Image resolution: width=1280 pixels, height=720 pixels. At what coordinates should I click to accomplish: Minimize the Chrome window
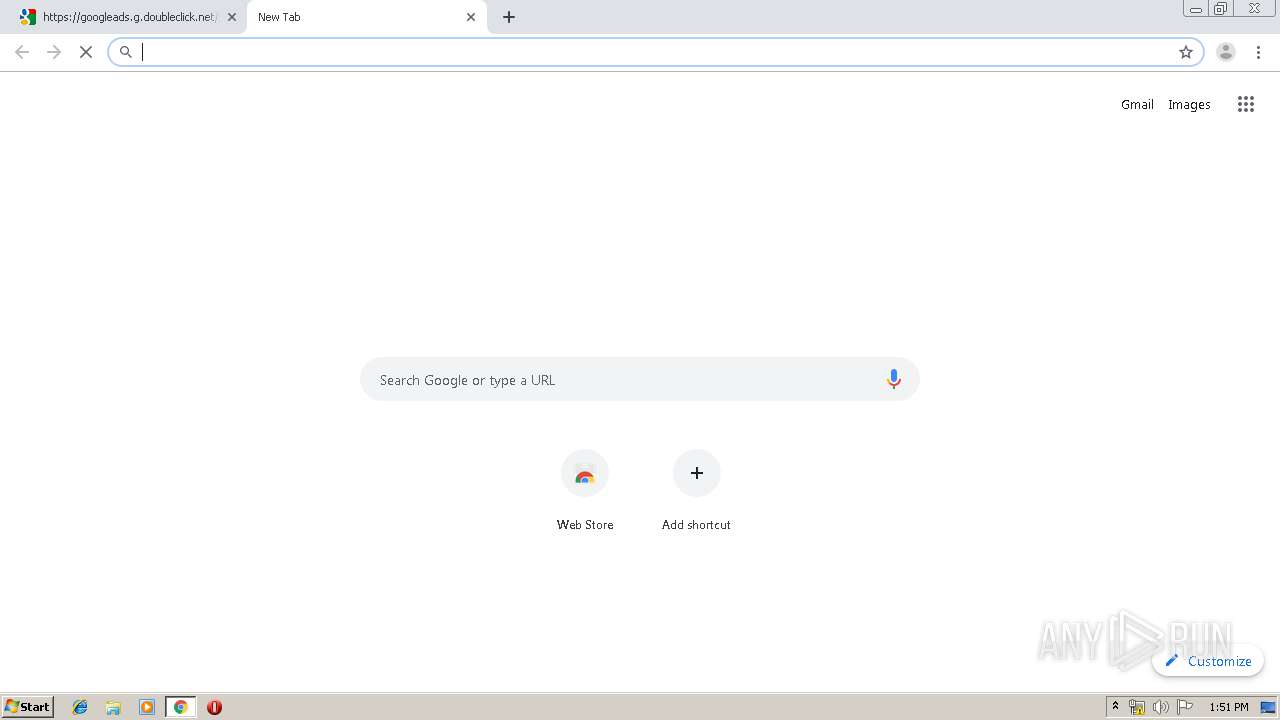pos(1196,9)
